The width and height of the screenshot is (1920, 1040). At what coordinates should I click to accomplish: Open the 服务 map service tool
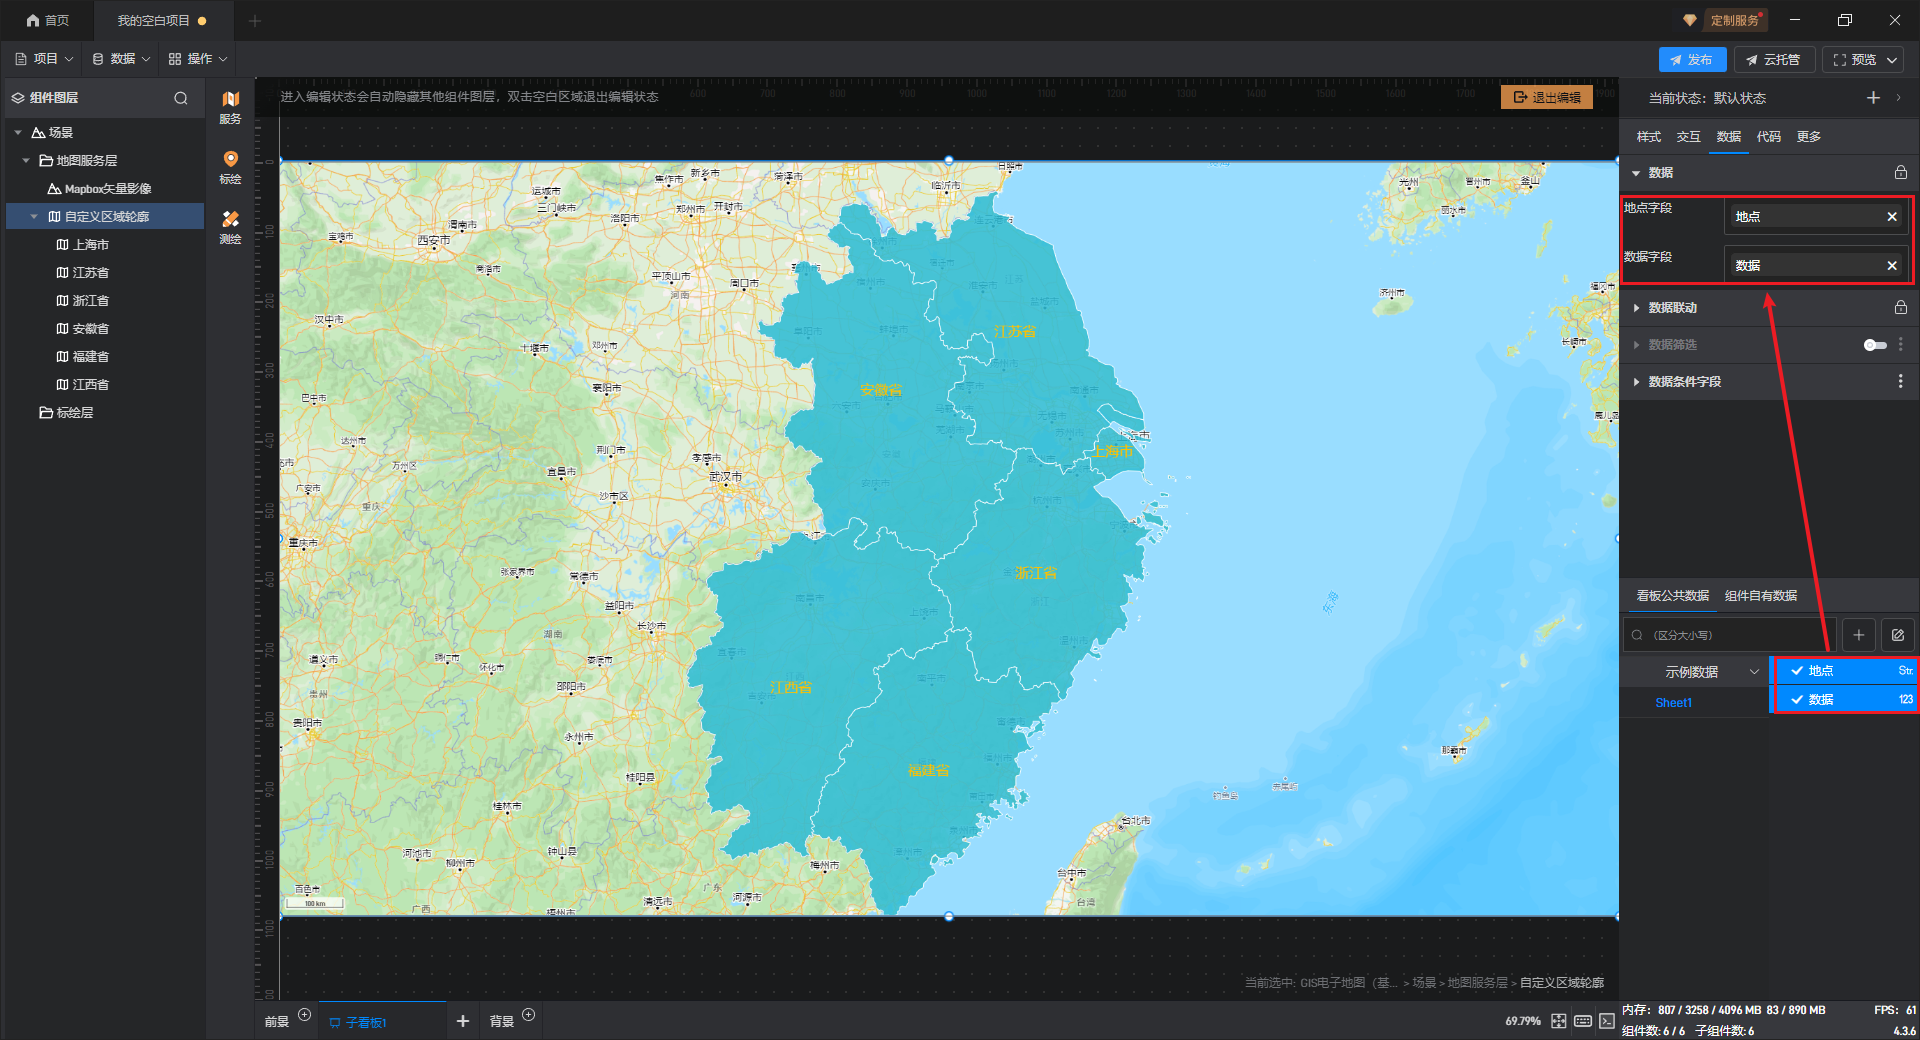click(230, 106)
